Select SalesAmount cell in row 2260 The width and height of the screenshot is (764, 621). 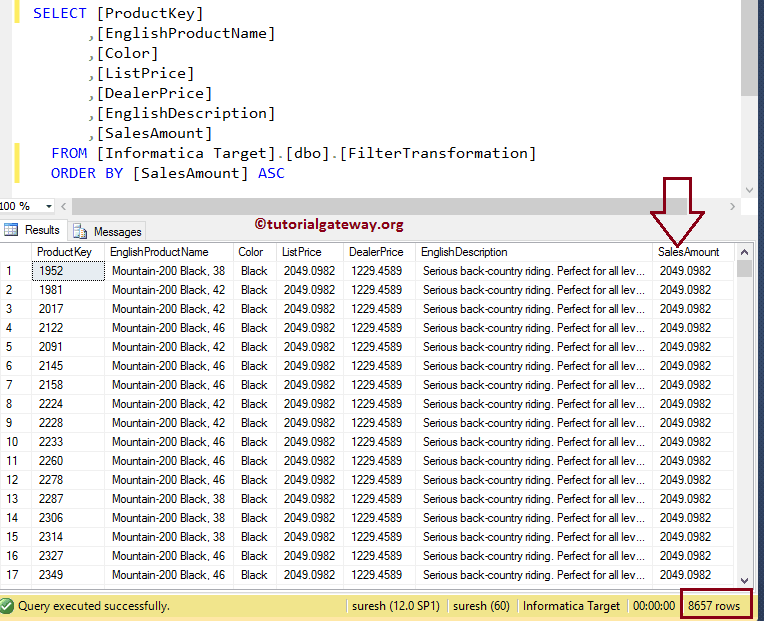tap(693, 461)
